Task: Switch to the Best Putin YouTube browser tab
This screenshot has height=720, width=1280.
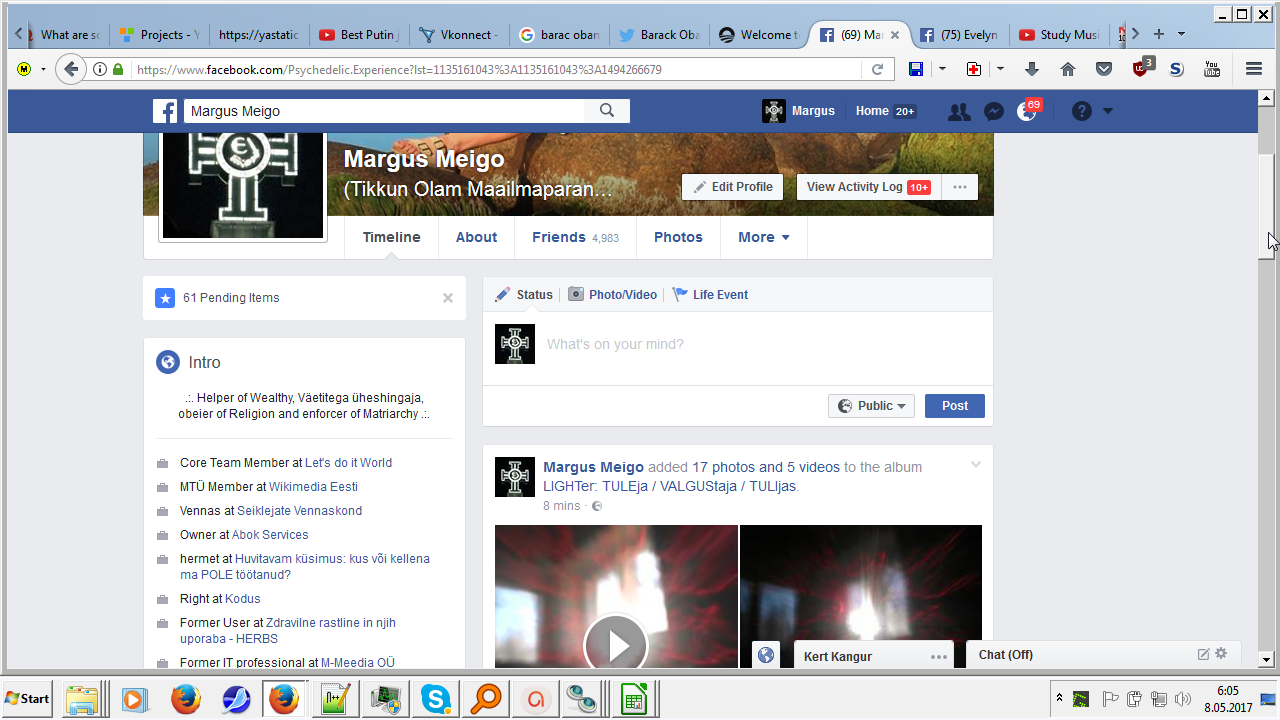Action: tap(361, 34)
